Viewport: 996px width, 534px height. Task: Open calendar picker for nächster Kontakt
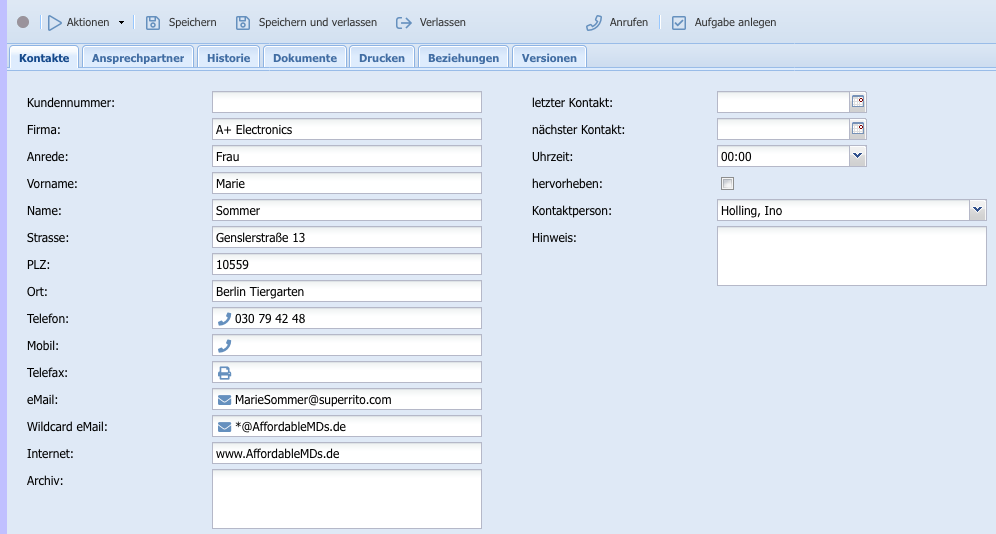click(x=858, y=129)
